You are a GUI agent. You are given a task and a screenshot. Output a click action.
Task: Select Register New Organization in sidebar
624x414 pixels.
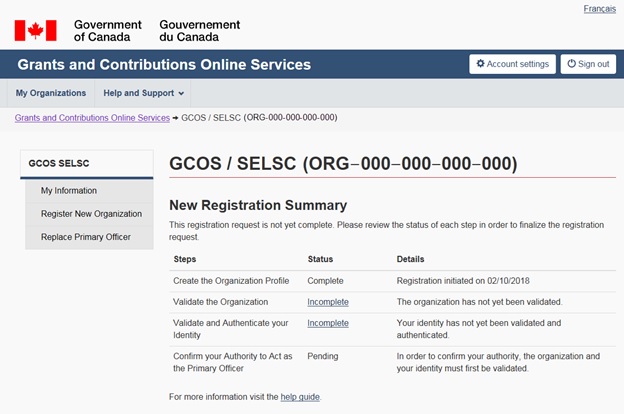pyautogui.click(x=91, y=213)
